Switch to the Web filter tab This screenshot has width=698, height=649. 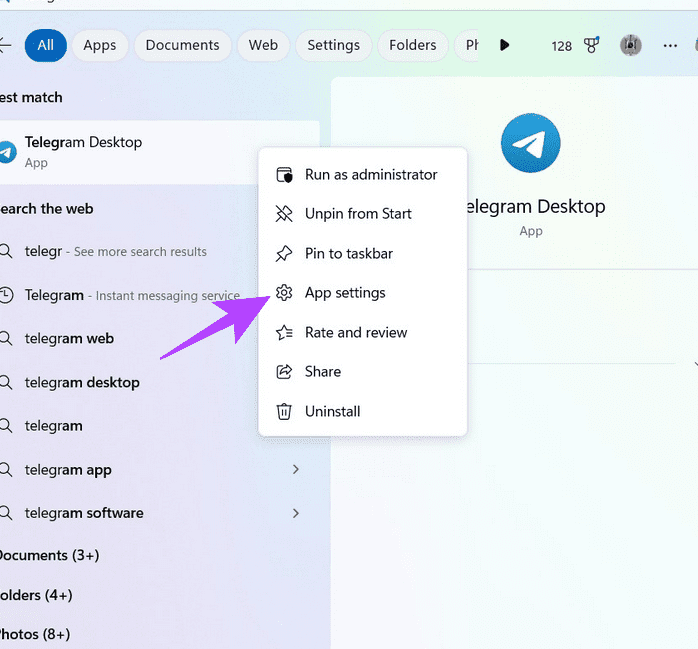coord(263,45)
